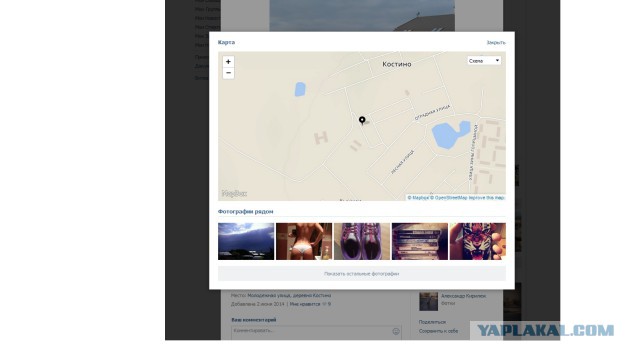Focus the Комментировать comment input field
640x360 pixels.
(x=316, y=332)
